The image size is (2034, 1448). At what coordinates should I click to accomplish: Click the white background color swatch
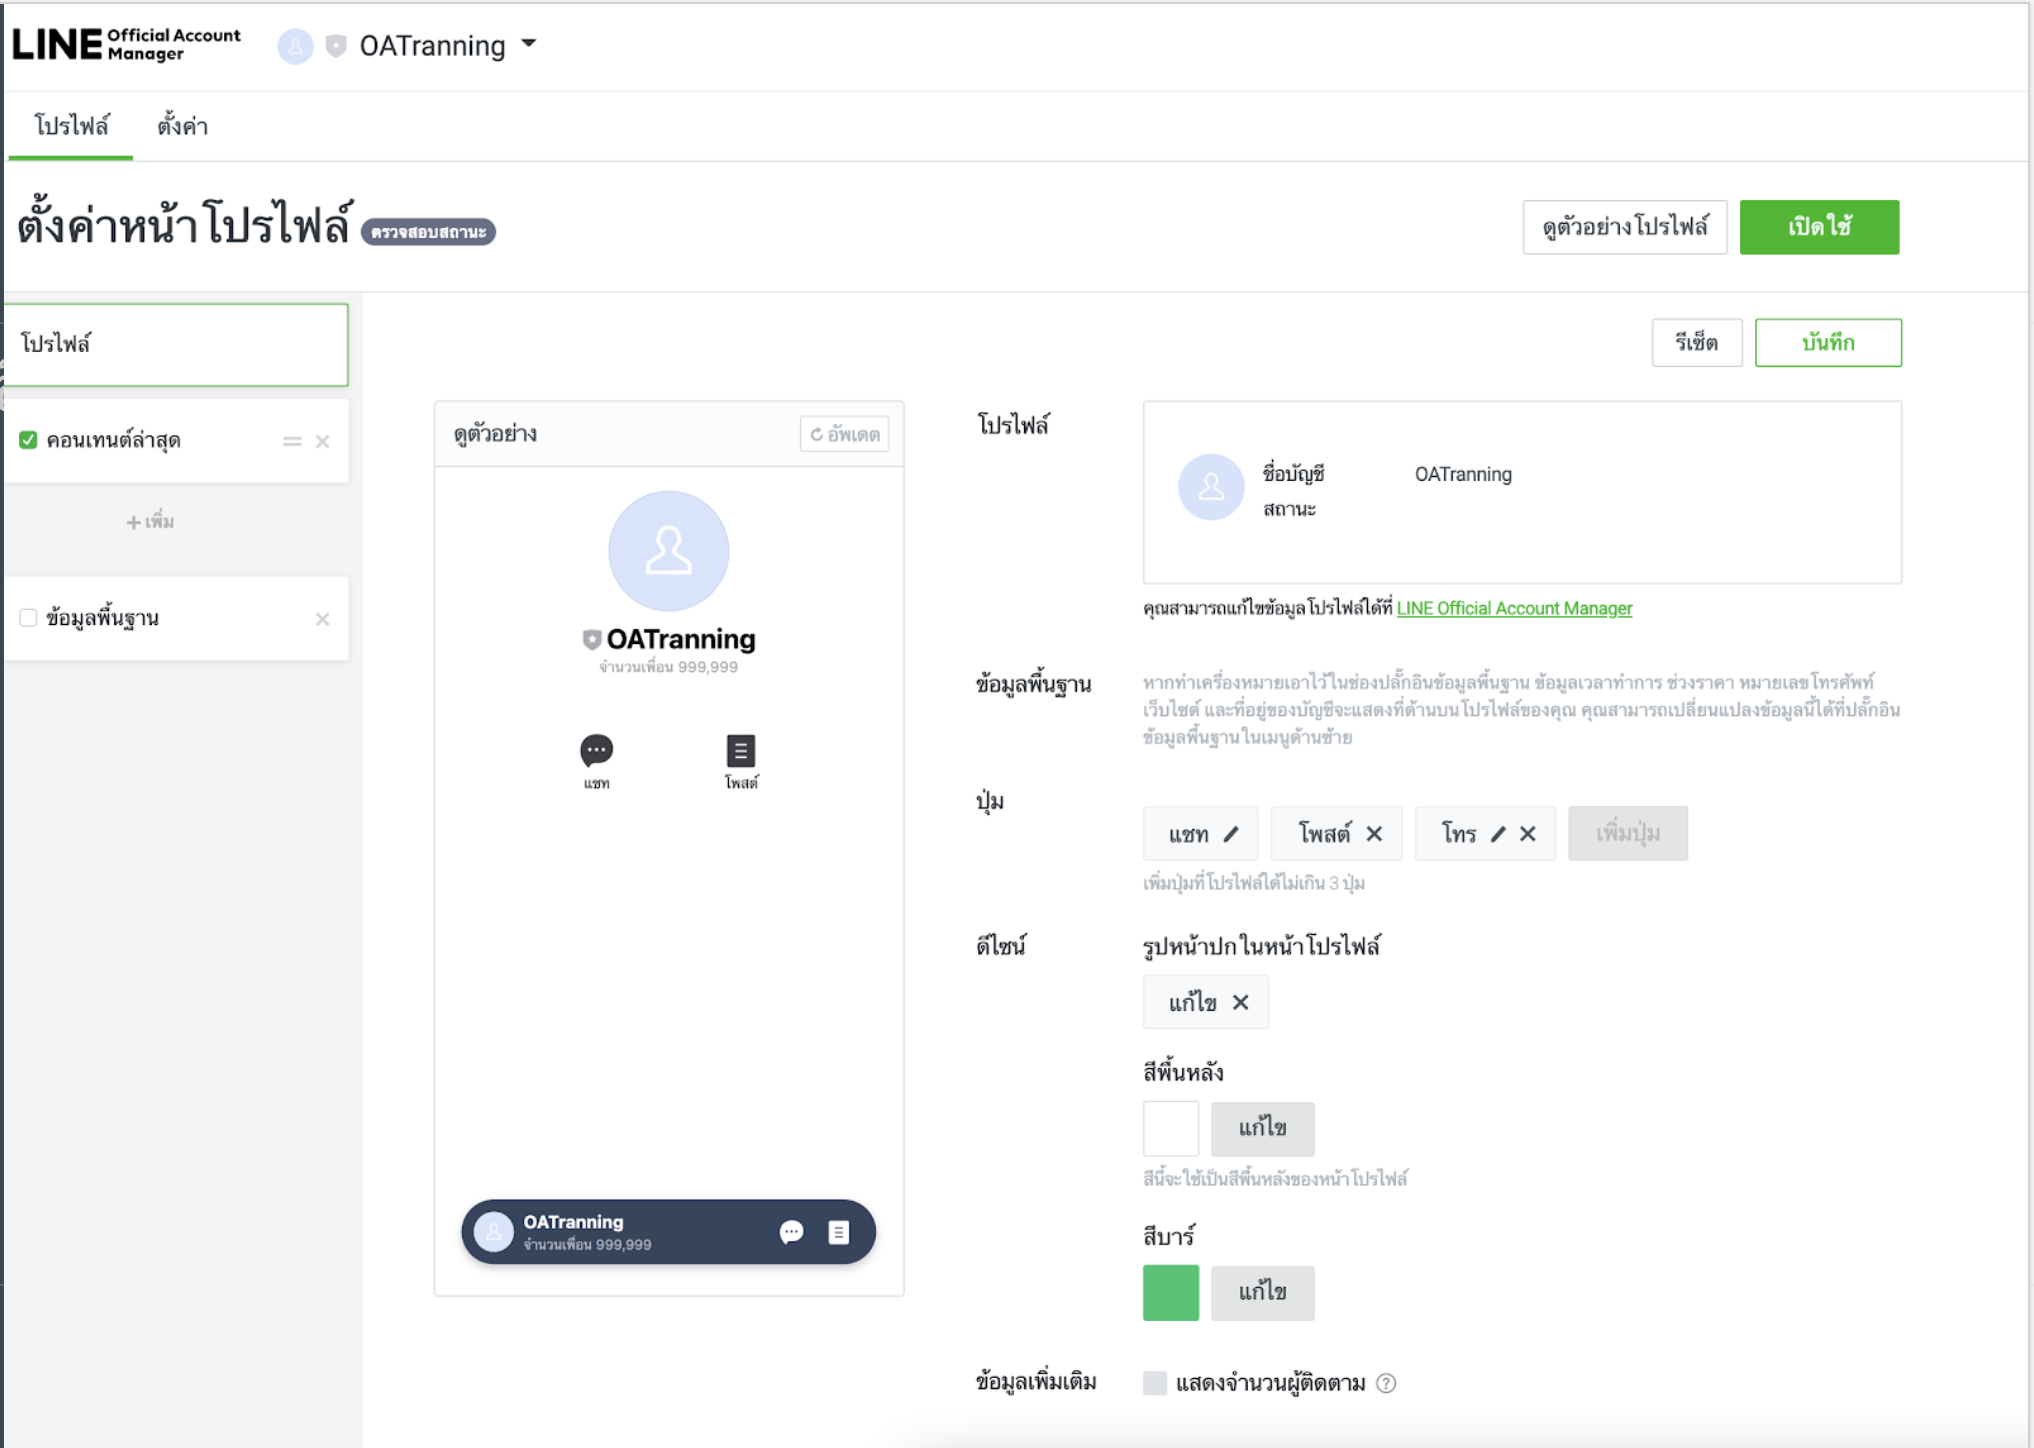[x=1171, y=1128]
